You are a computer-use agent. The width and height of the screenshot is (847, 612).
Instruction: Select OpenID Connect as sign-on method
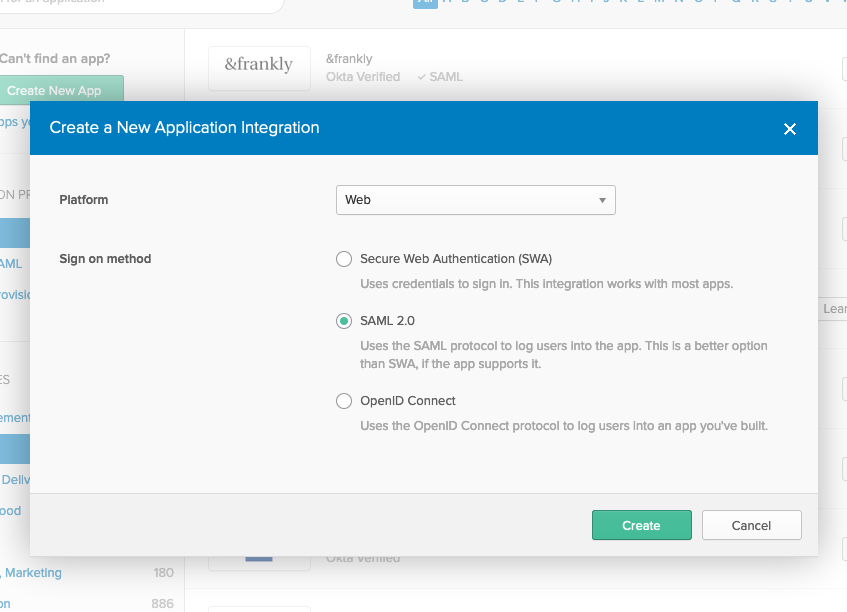[344, 401]
